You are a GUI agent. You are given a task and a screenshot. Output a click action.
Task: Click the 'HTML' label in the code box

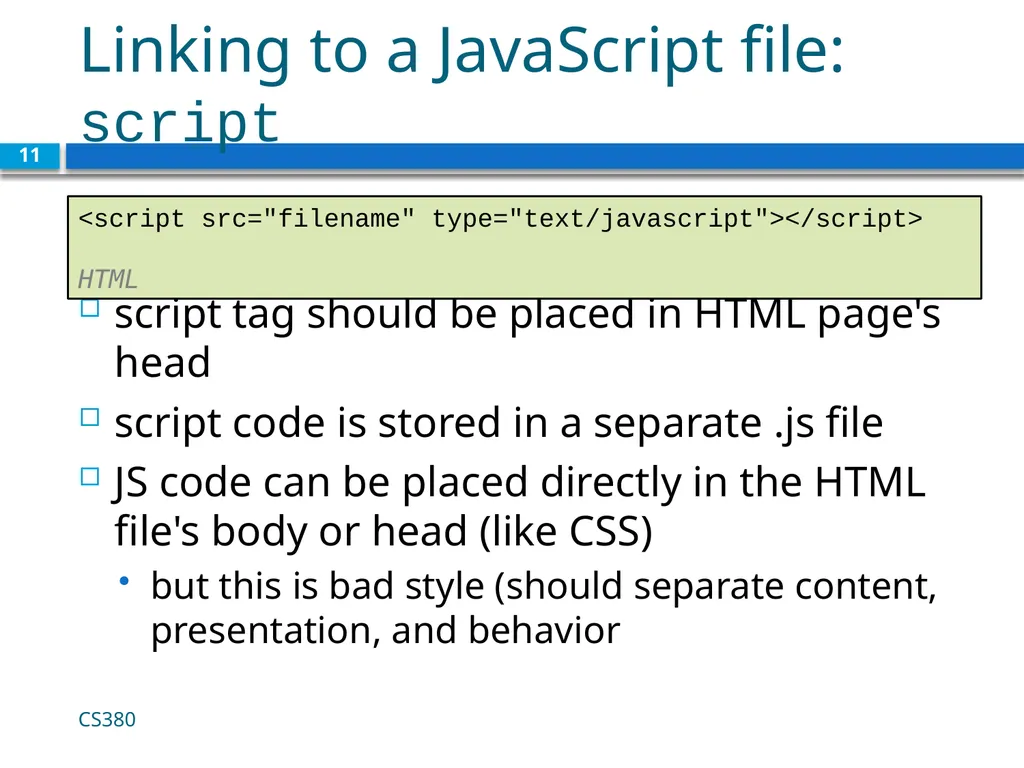tap(107, 279)
